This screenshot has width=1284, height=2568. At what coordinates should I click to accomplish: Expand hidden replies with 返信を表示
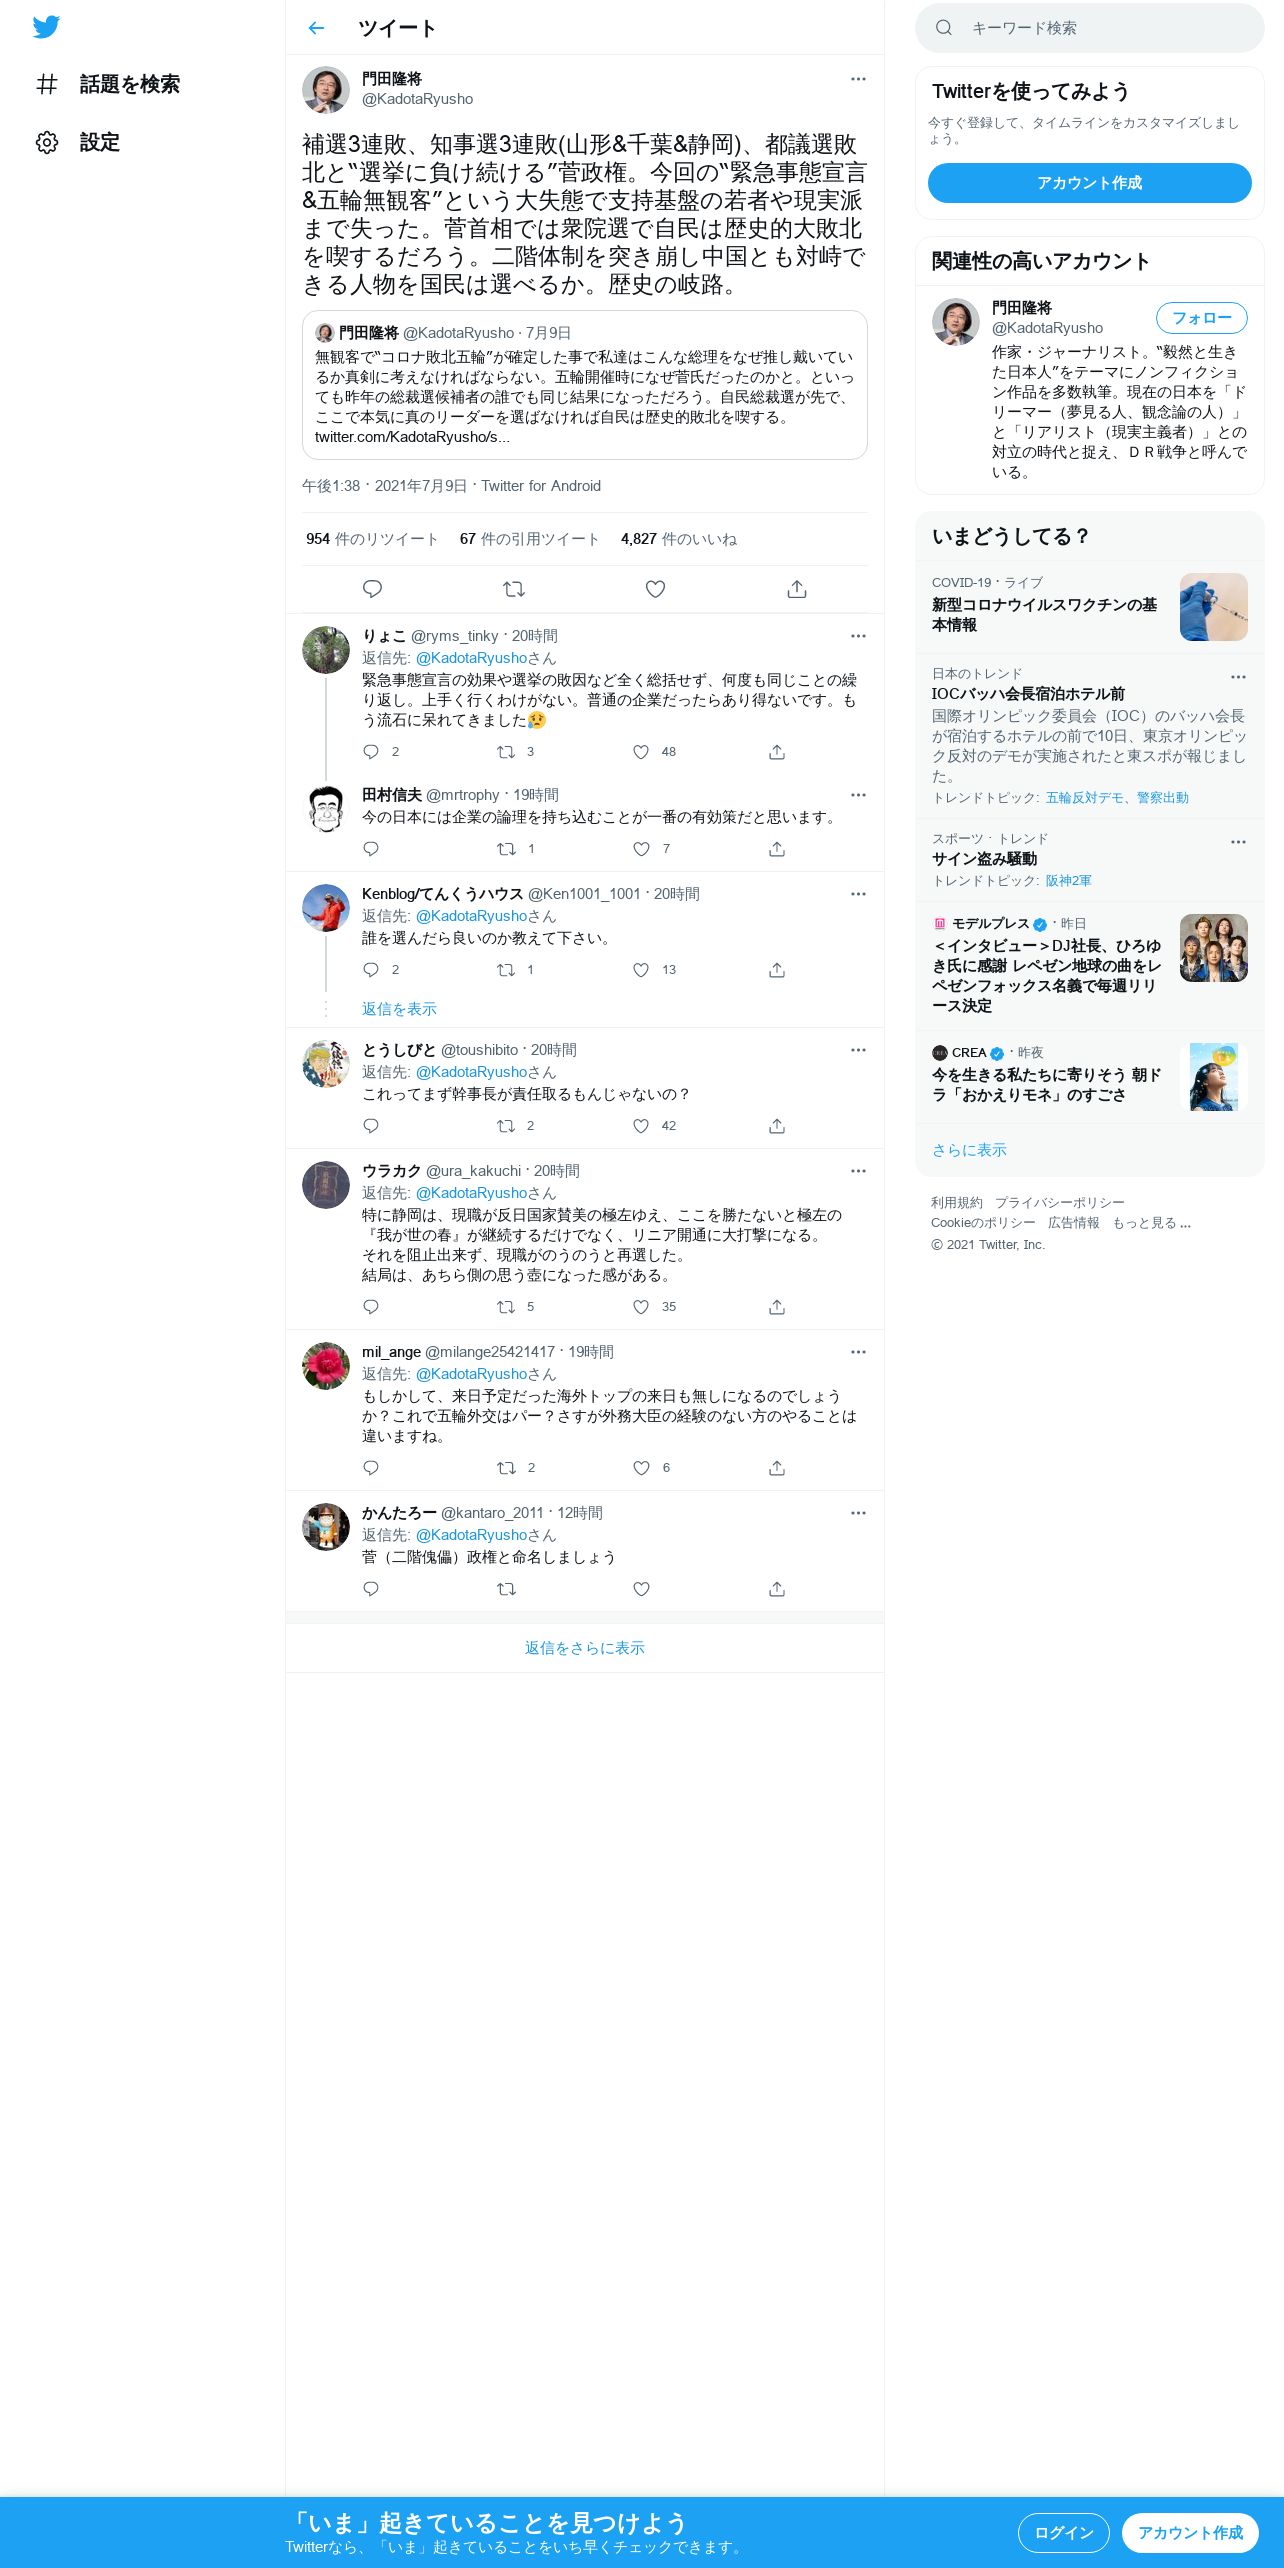399,1009
